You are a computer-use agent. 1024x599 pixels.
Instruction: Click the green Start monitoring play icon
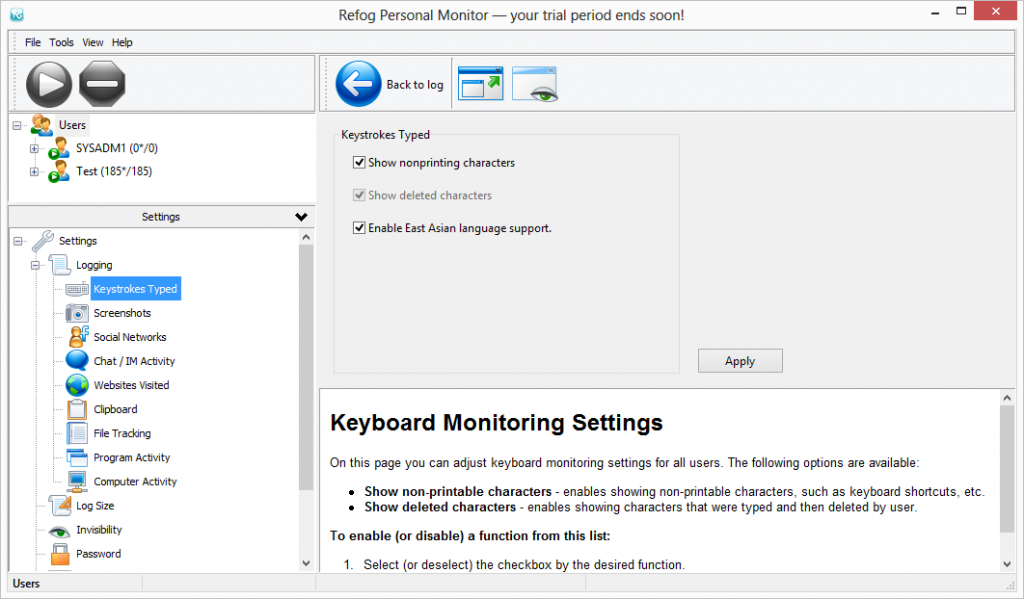pyautogui.click(x=49, y=84)
